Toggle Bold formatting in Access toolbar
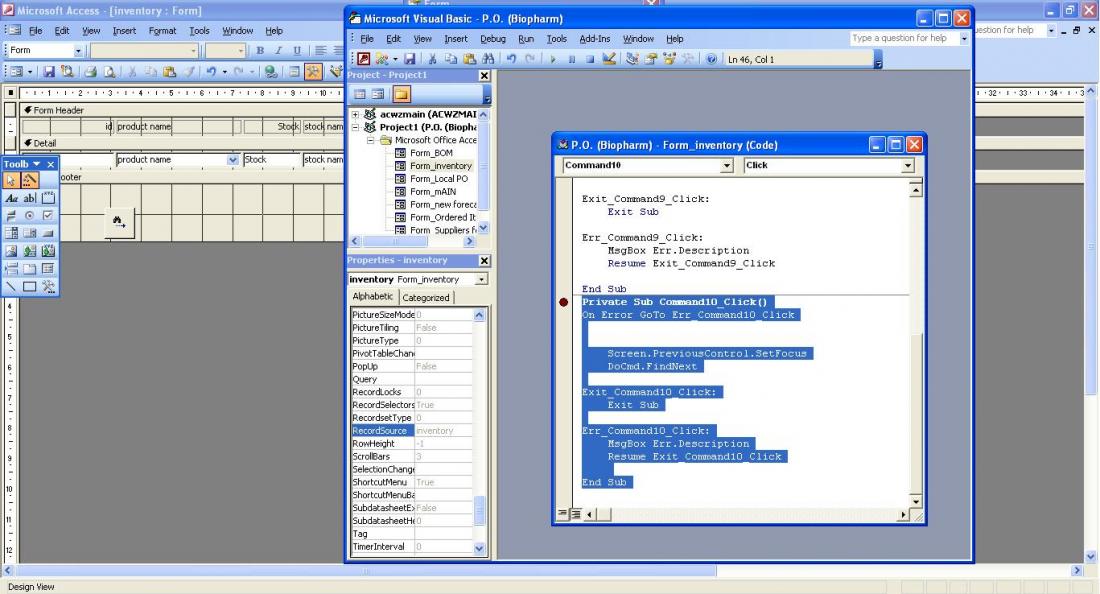Viewport: 1100px width, 594px height. (260, 50)
